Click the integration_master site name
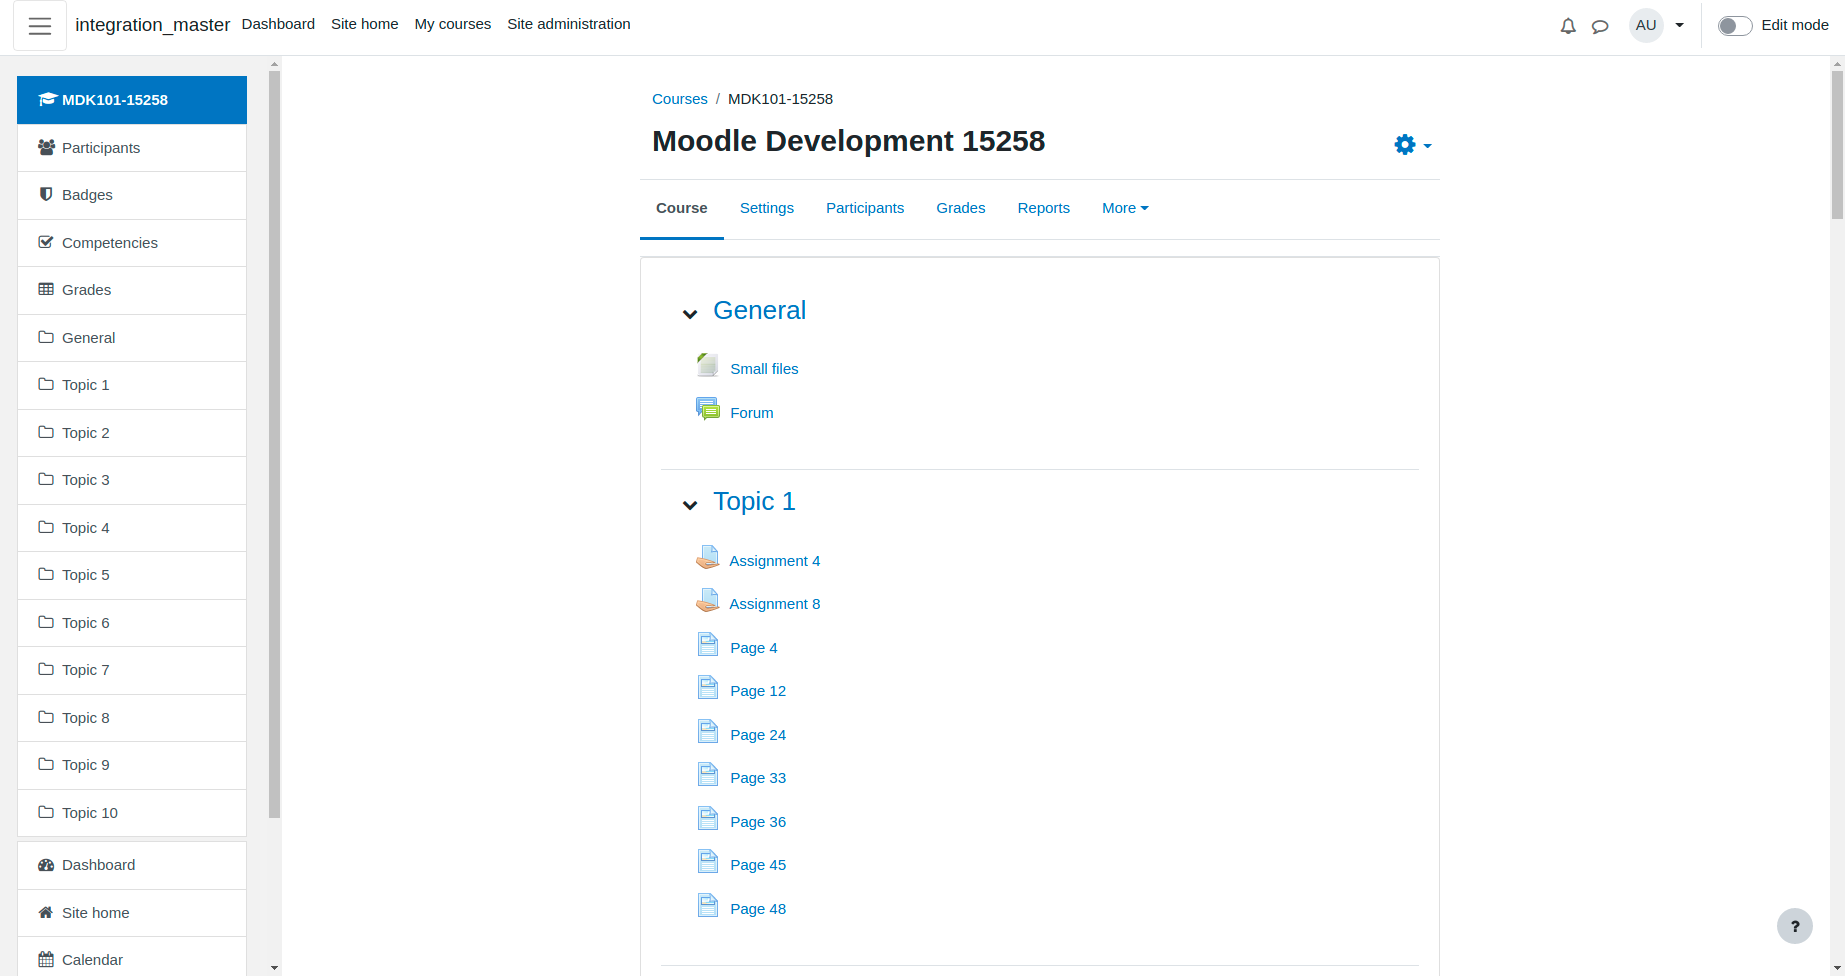Screen dimensions: 1845x976 pyautogui.click(x=153, y=25)
